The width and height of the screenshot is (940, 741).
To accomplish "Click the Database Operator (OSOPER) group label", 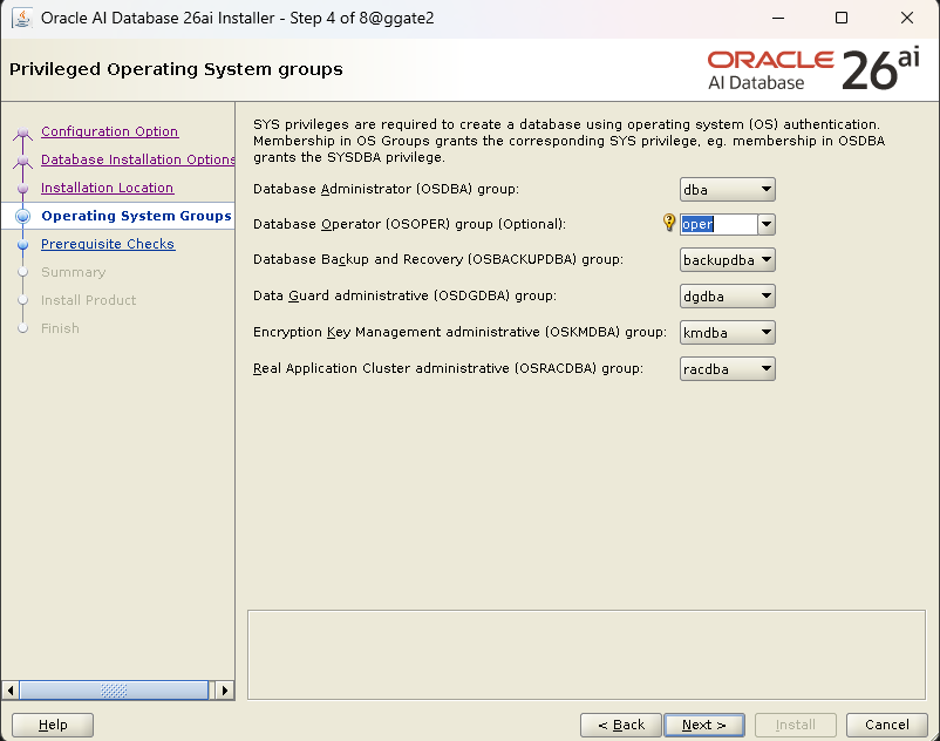I will point(409,224).
